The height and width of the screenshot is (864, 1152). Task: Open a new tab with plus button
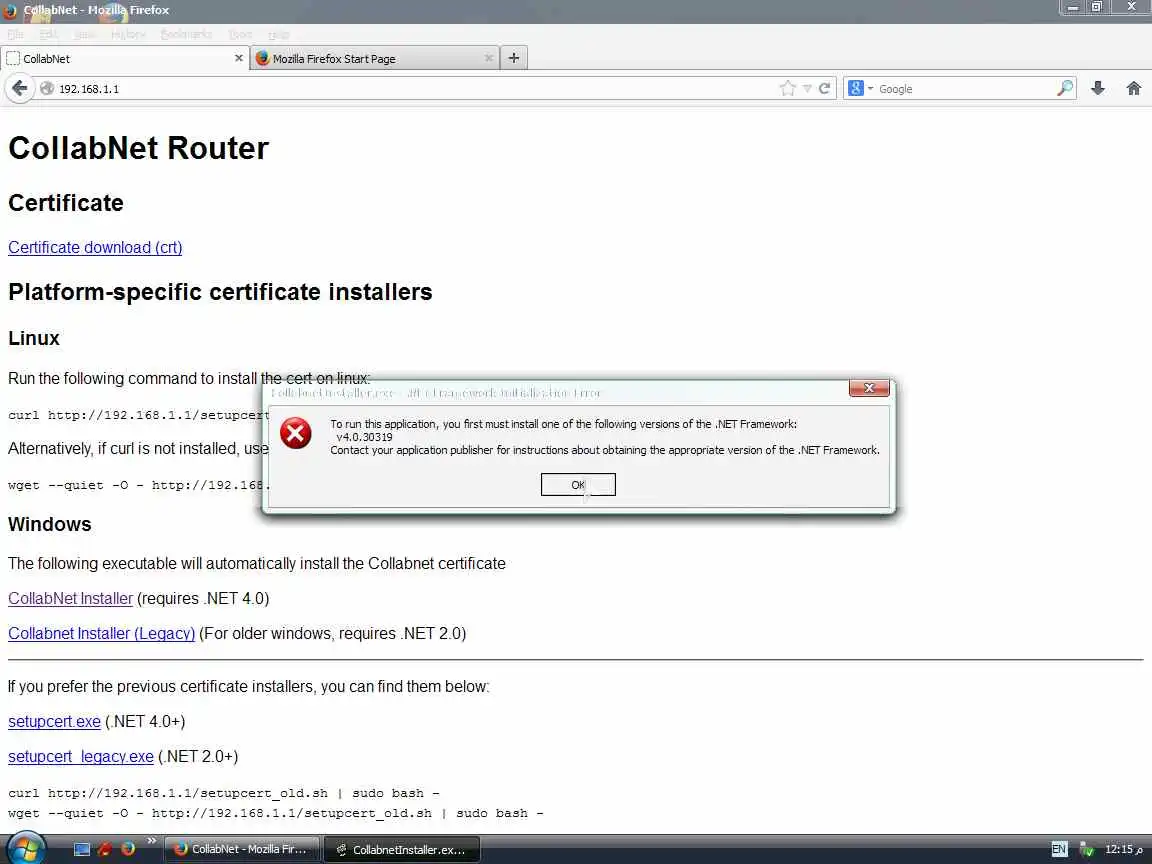(x=514, y=58)
